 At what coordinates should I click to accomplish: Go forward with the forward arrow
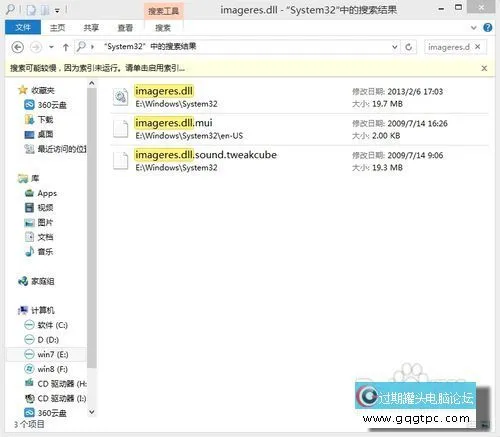[36, 47]
